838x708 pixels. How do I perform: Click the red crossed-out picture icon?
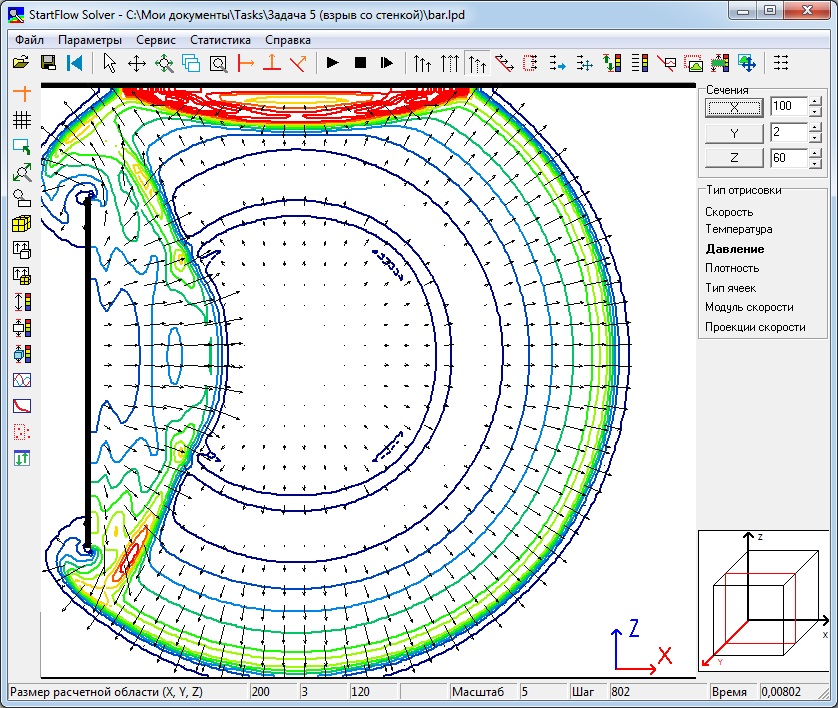point(666,64)
